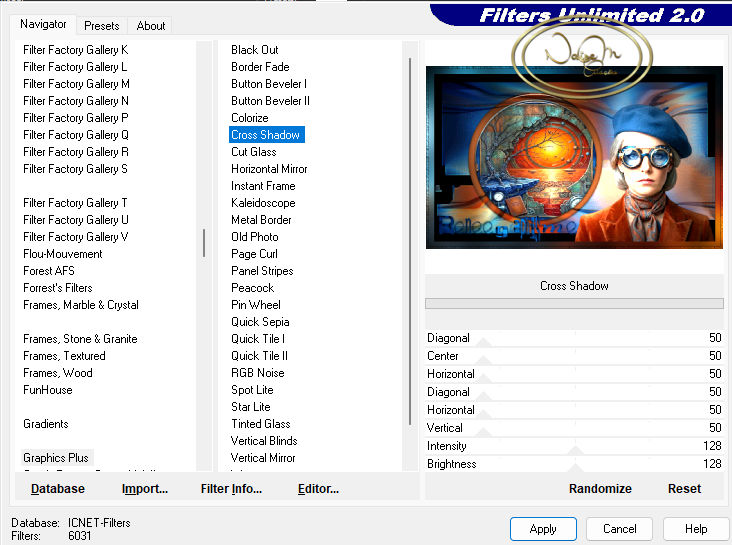This screenshot has height=545, width=732.
Task: Select Frames, Stone & Granite category
Action: 80,339
